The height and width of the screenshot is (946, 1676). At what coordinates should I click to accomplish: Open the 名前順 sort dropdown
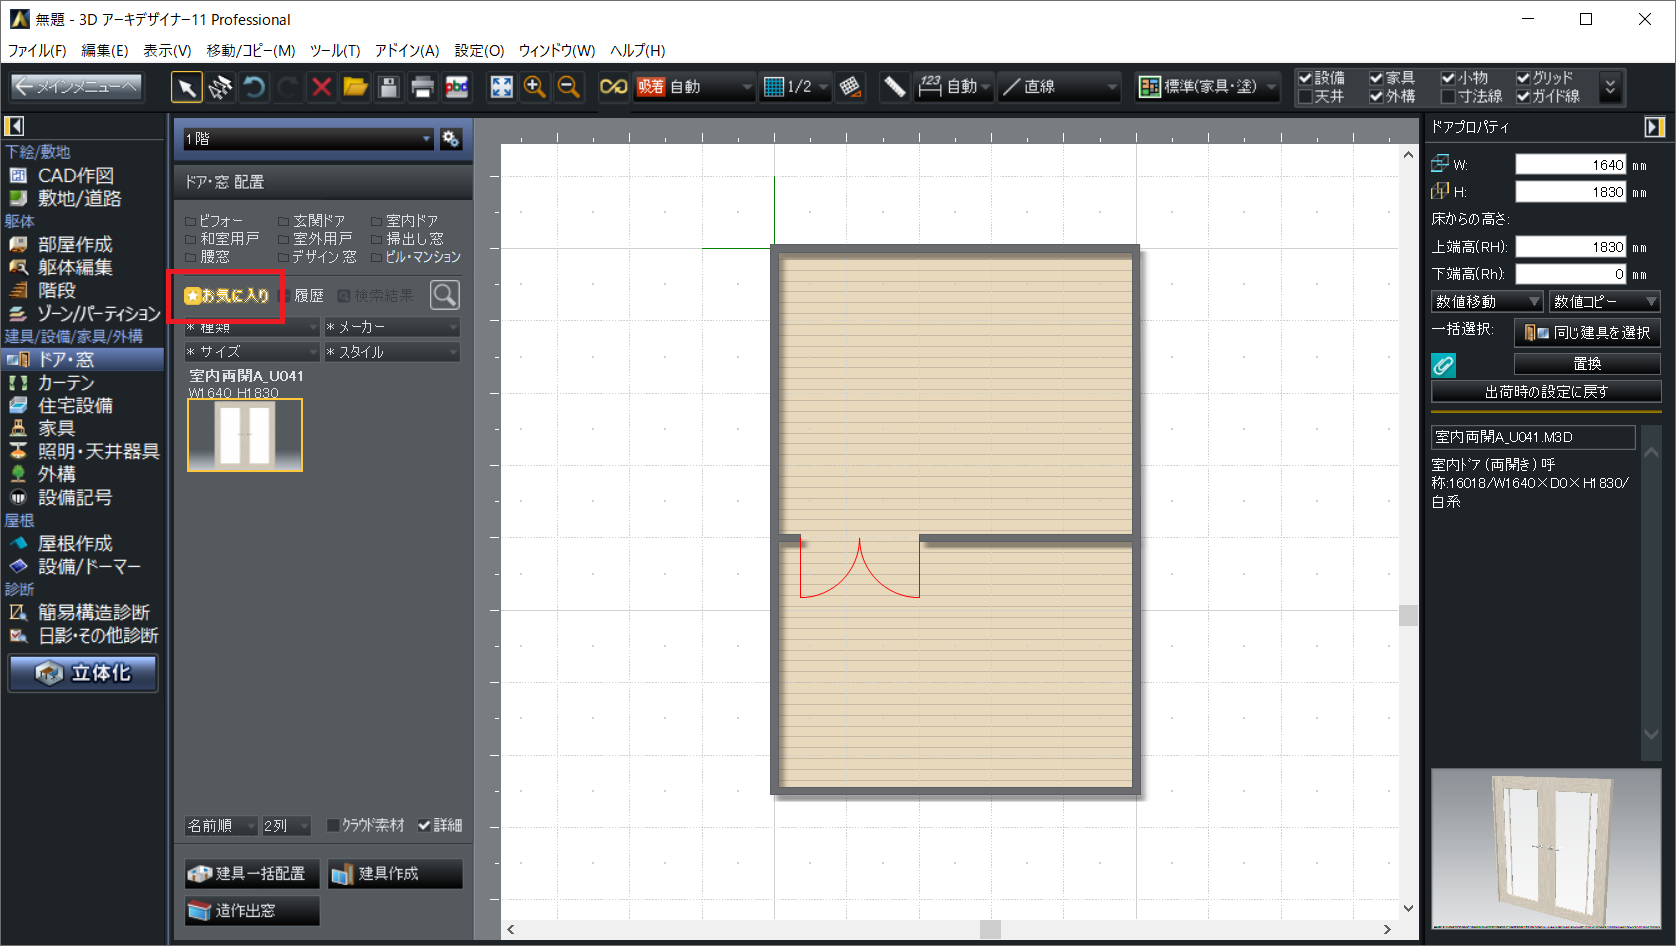click(x=221, y=826)
